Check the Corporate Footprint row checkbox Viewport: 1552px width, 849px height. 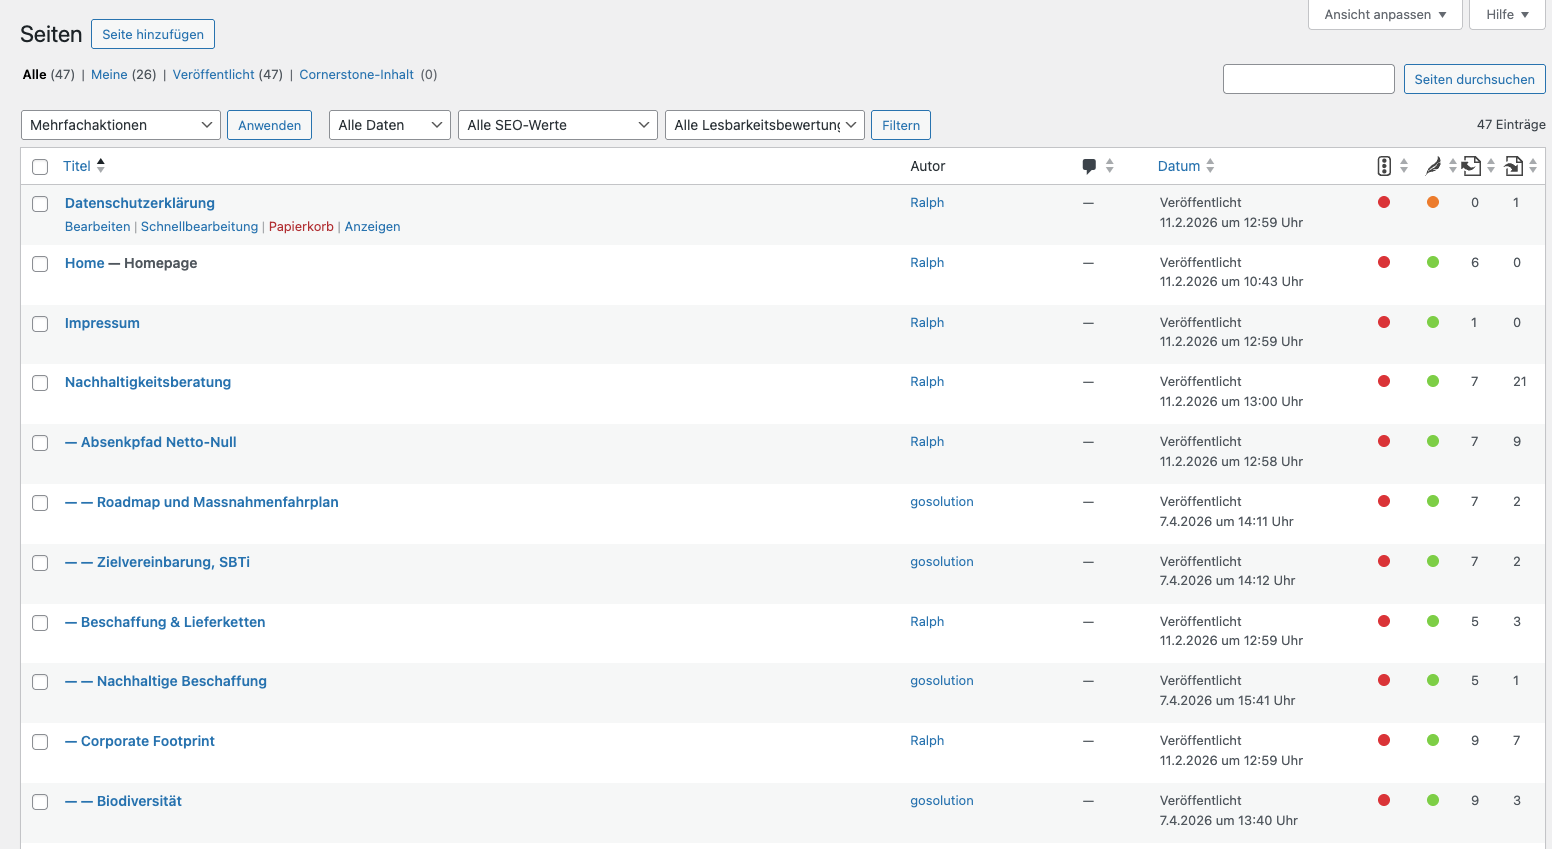(40, 742)
